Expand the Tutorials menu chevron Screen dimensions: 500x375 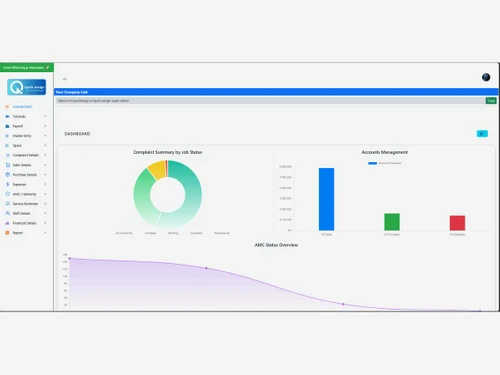point(45,116)
